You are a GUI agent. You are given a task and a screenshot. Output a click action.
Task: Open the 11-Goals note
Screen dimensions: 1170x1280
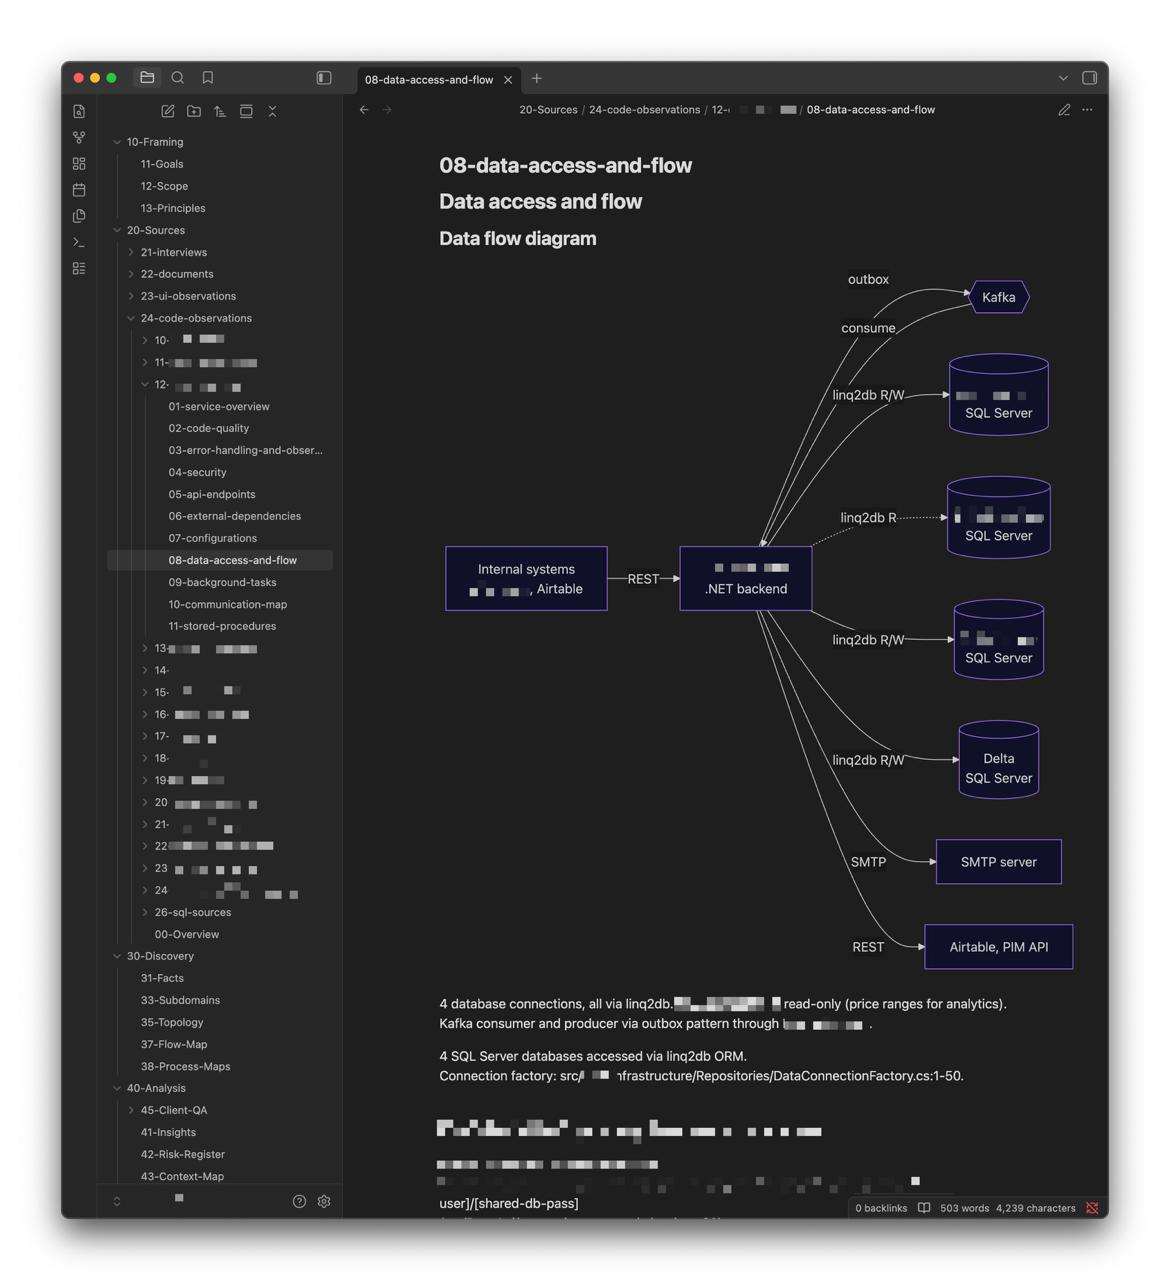[x=162, y=164]
